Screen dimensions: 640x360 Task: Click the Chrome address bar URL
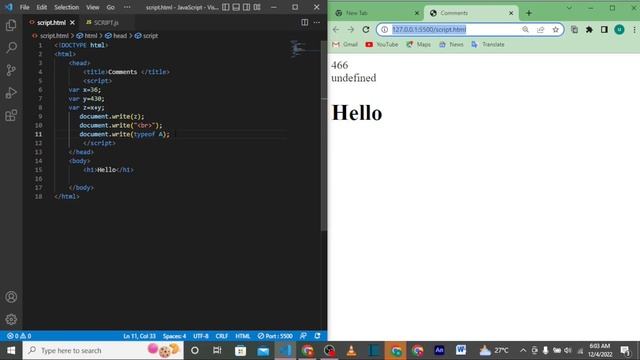(x=429, y=29)
